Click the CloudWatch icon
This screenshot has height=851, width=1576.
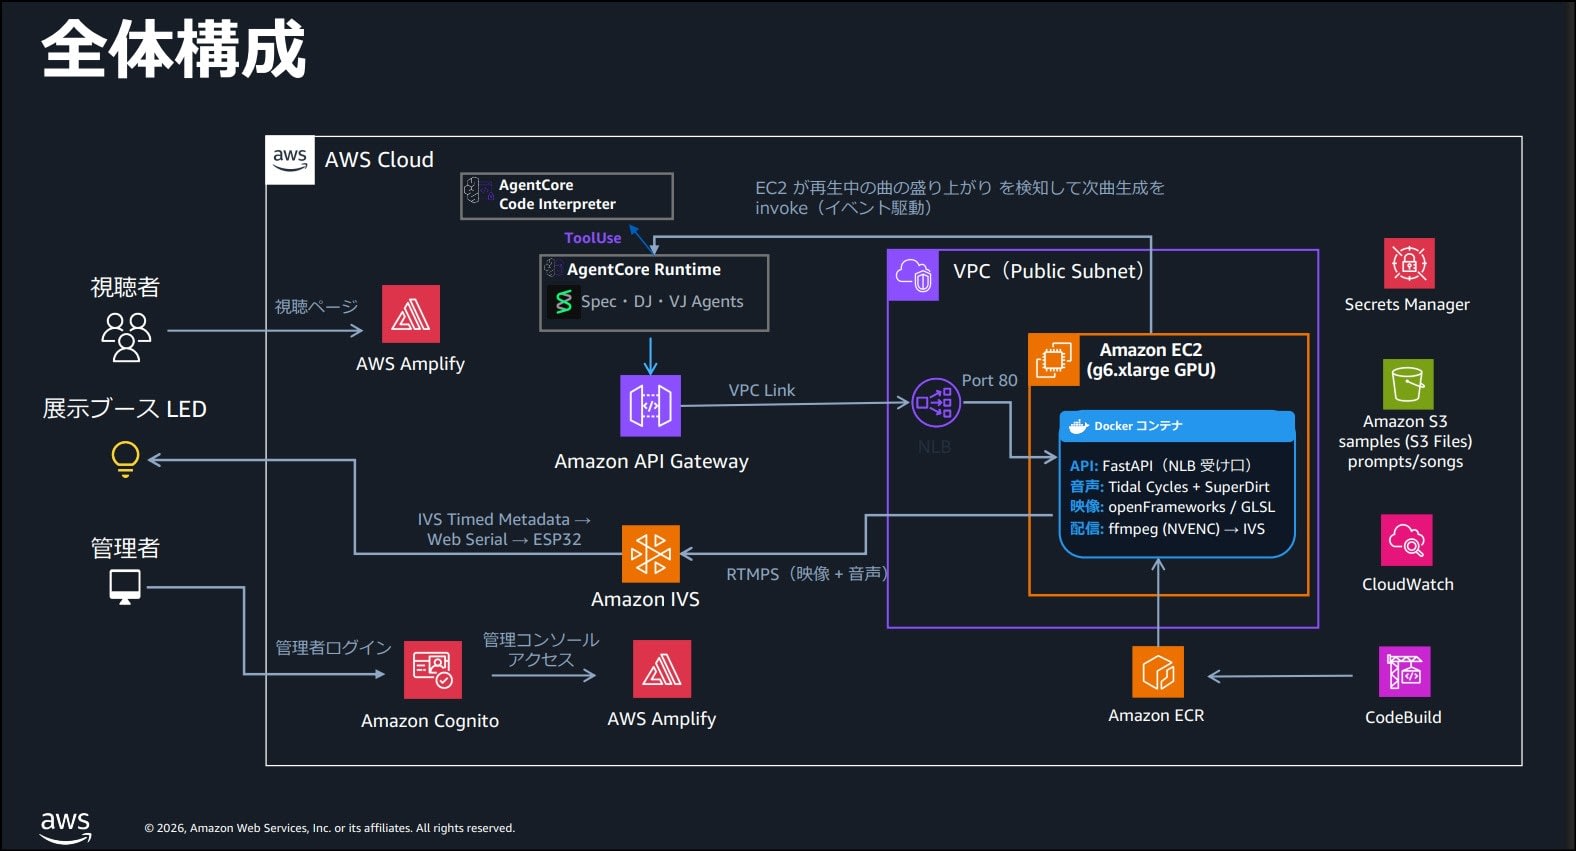pyautogui.click(x=1407, y=540)
